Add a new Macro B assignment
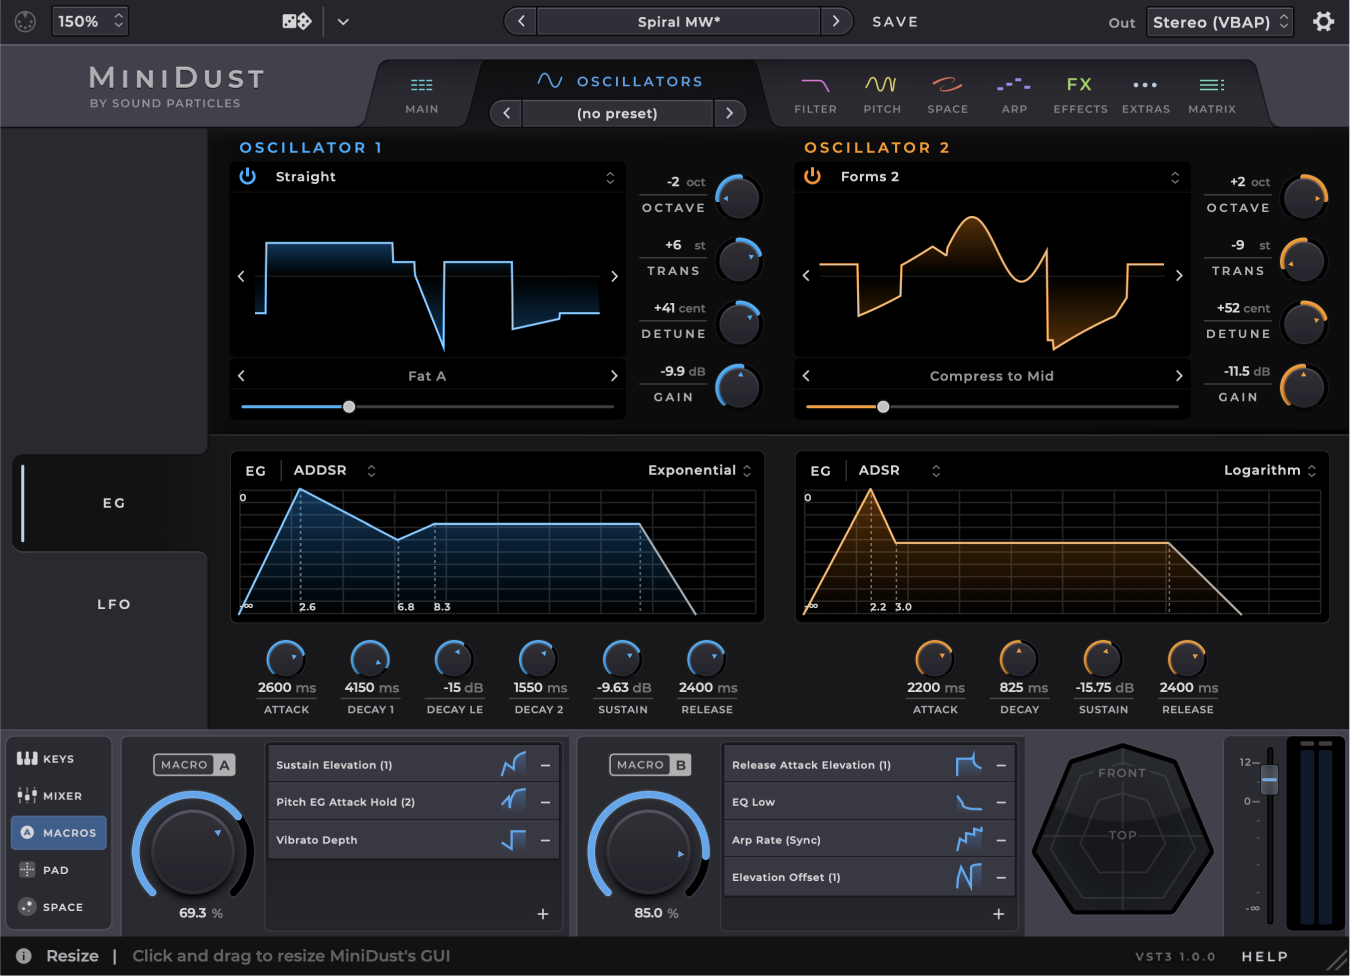The width and height of the screenshot is (1350, 976). click(998, 914)
